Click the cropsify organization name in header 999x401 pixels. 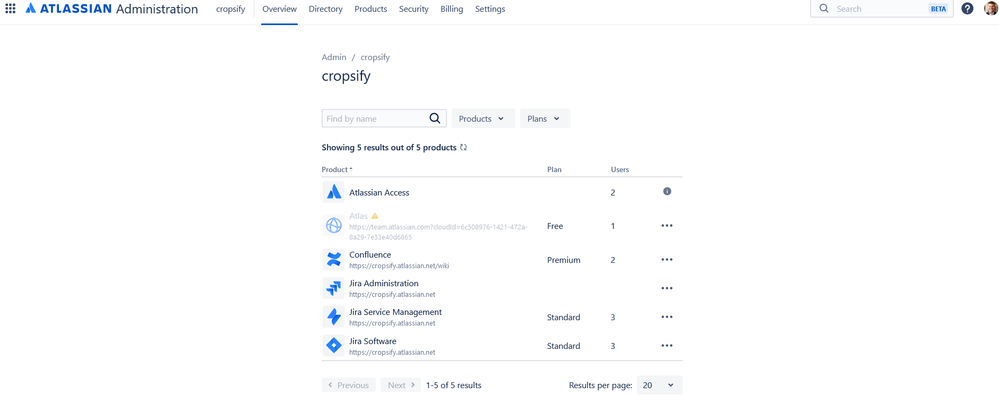pyautogui.click(x=231, y=9)
